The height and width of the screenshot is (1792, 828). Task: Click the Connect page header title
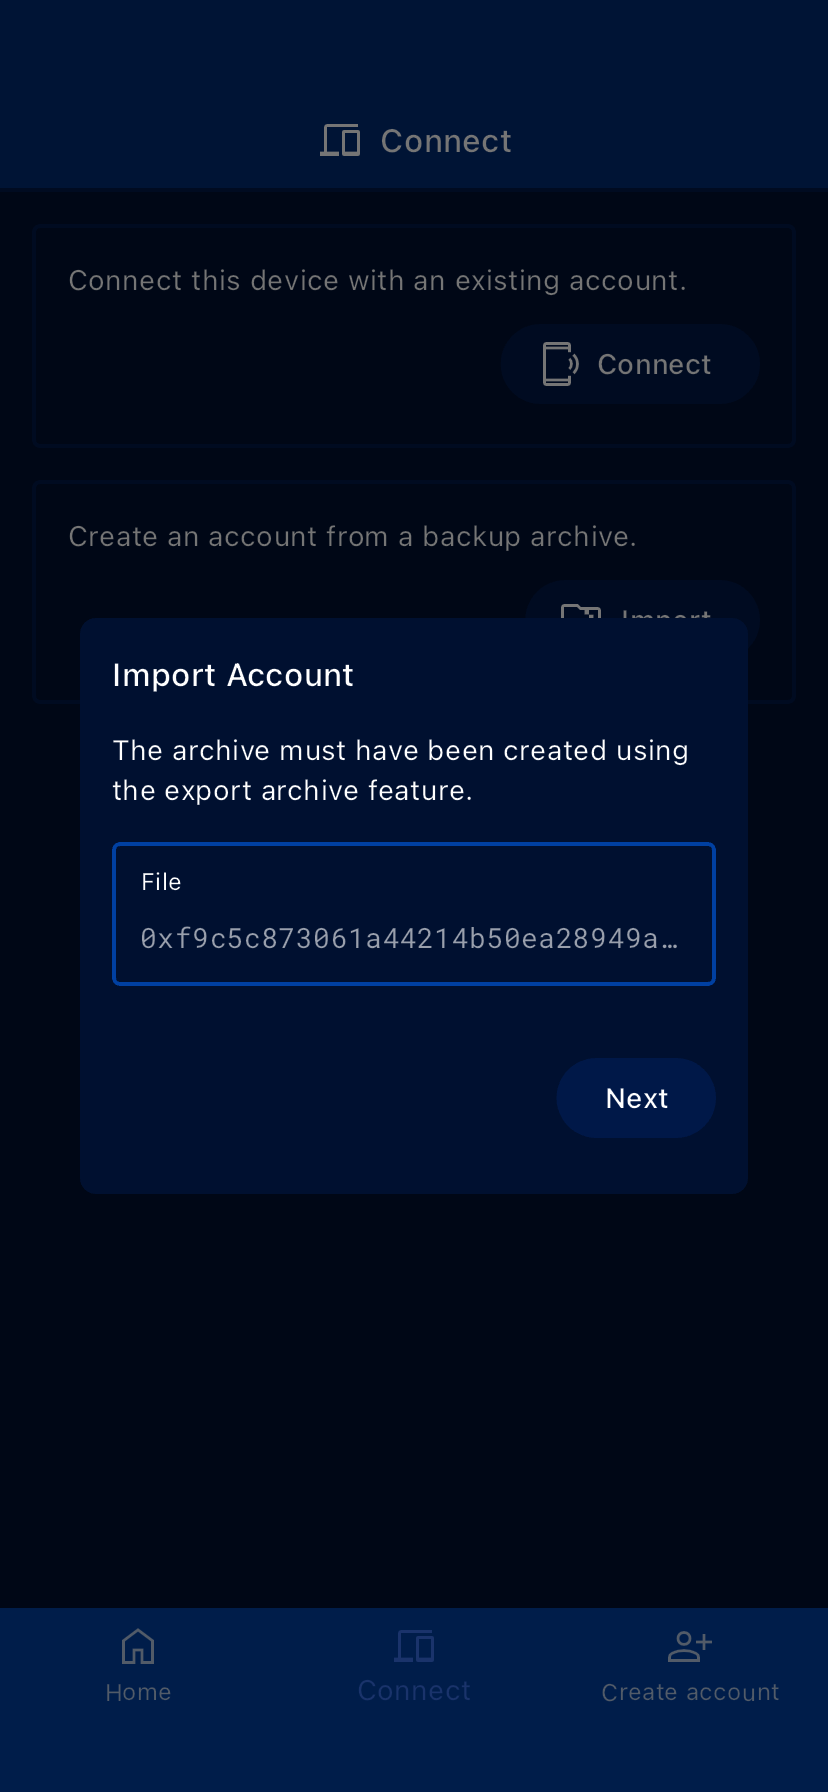(x=446, y=141)
